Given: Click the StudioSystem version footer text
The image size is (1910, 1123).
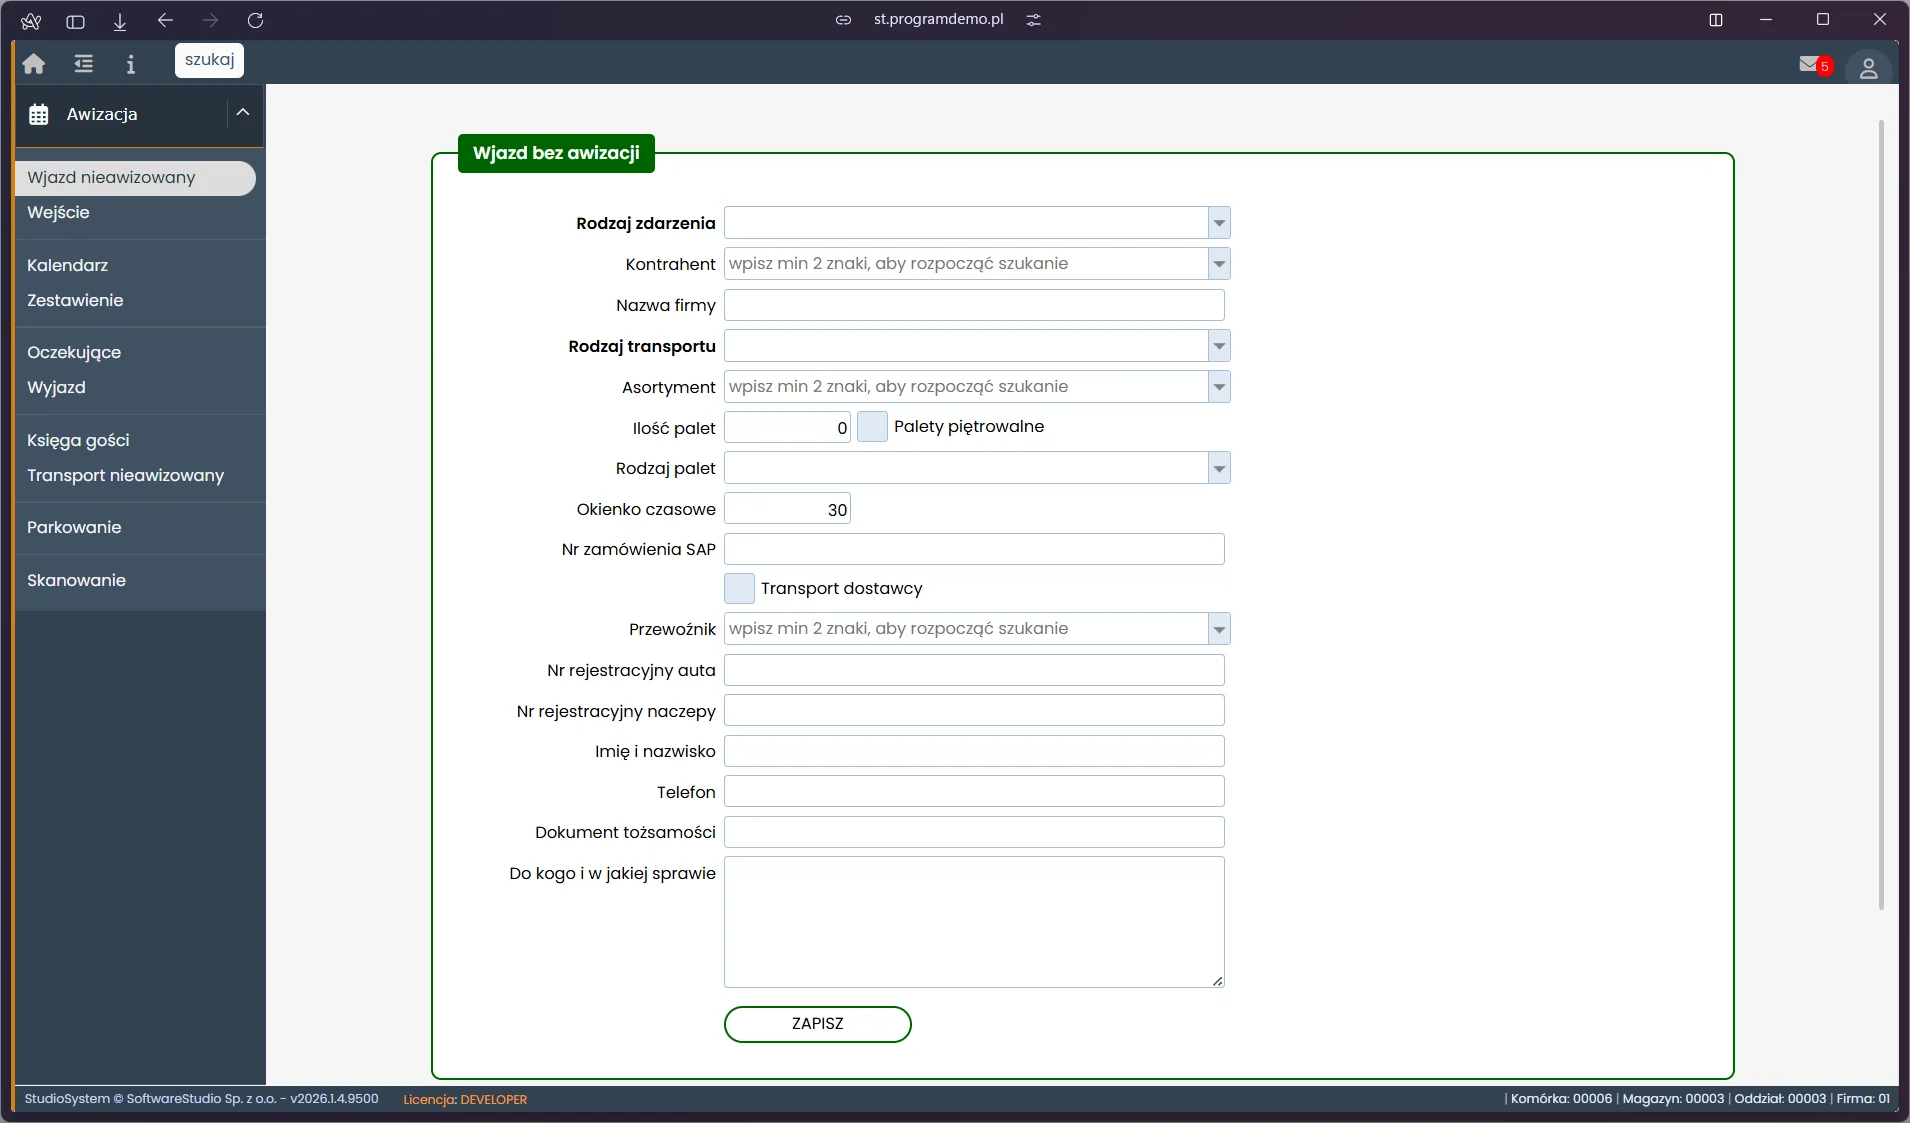Looking at the screenshot, I should click(x=201, y=1098).
